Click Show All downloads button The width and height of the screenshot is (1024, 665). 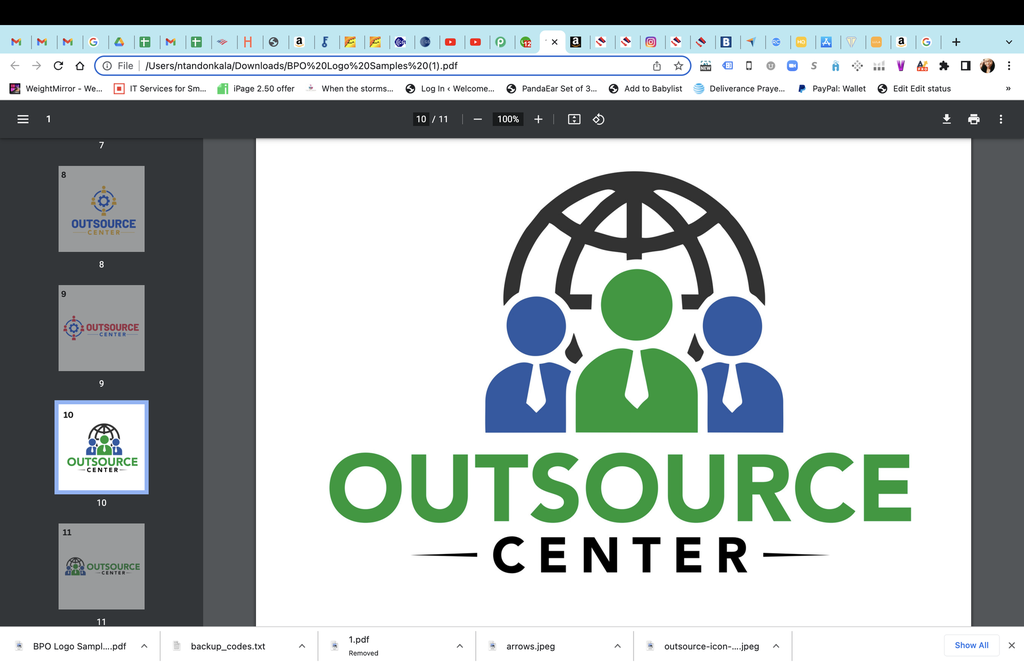[x=971, y=645]
